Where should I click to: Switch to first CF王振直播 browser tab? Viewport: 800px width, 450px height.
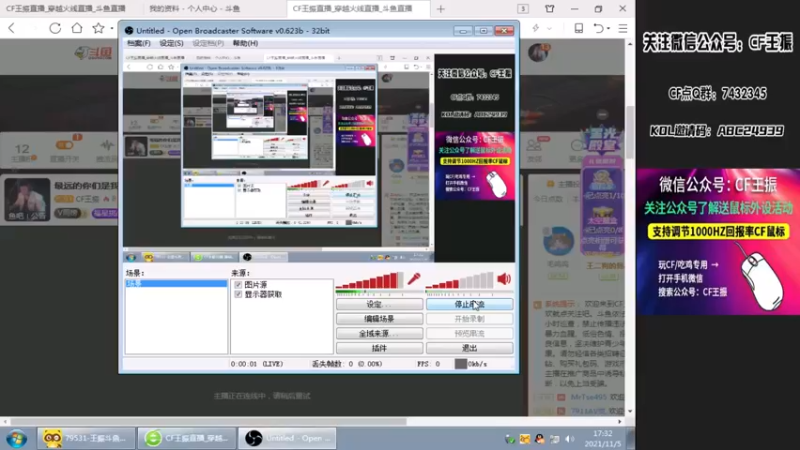pos(66,9)
